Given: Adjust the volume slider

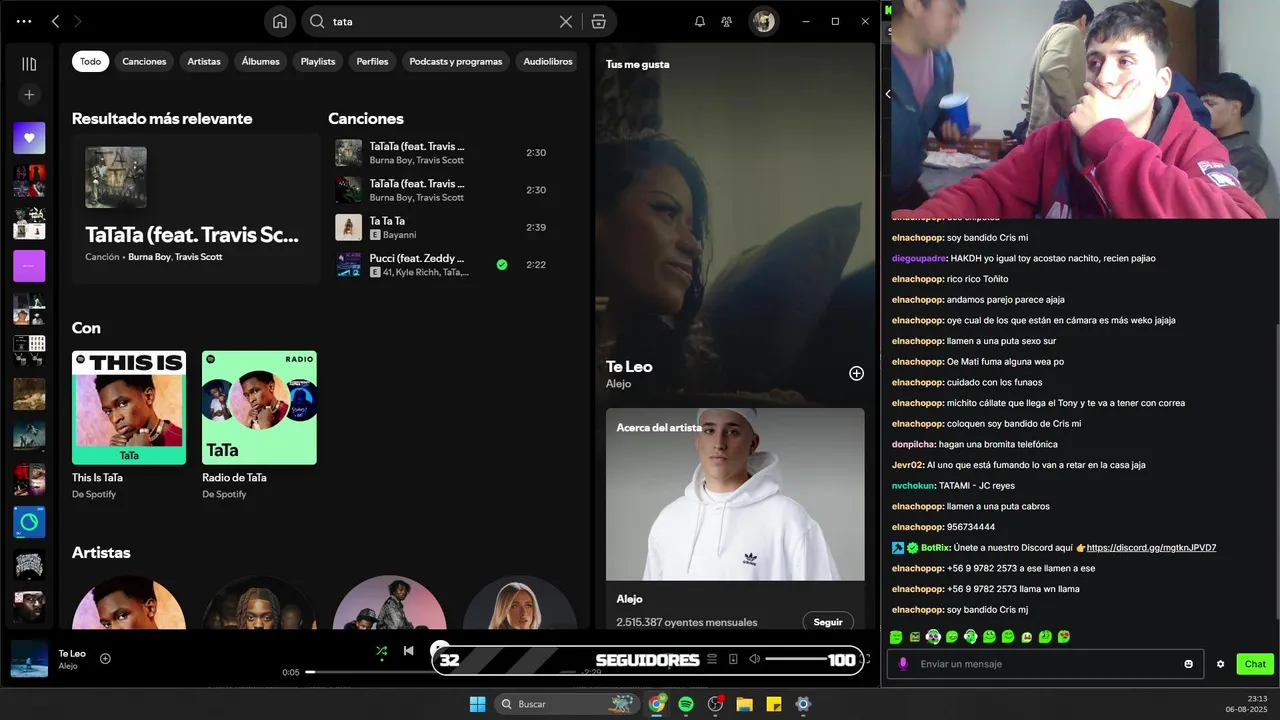Looking at the screenshot, I should coord(797,659).
